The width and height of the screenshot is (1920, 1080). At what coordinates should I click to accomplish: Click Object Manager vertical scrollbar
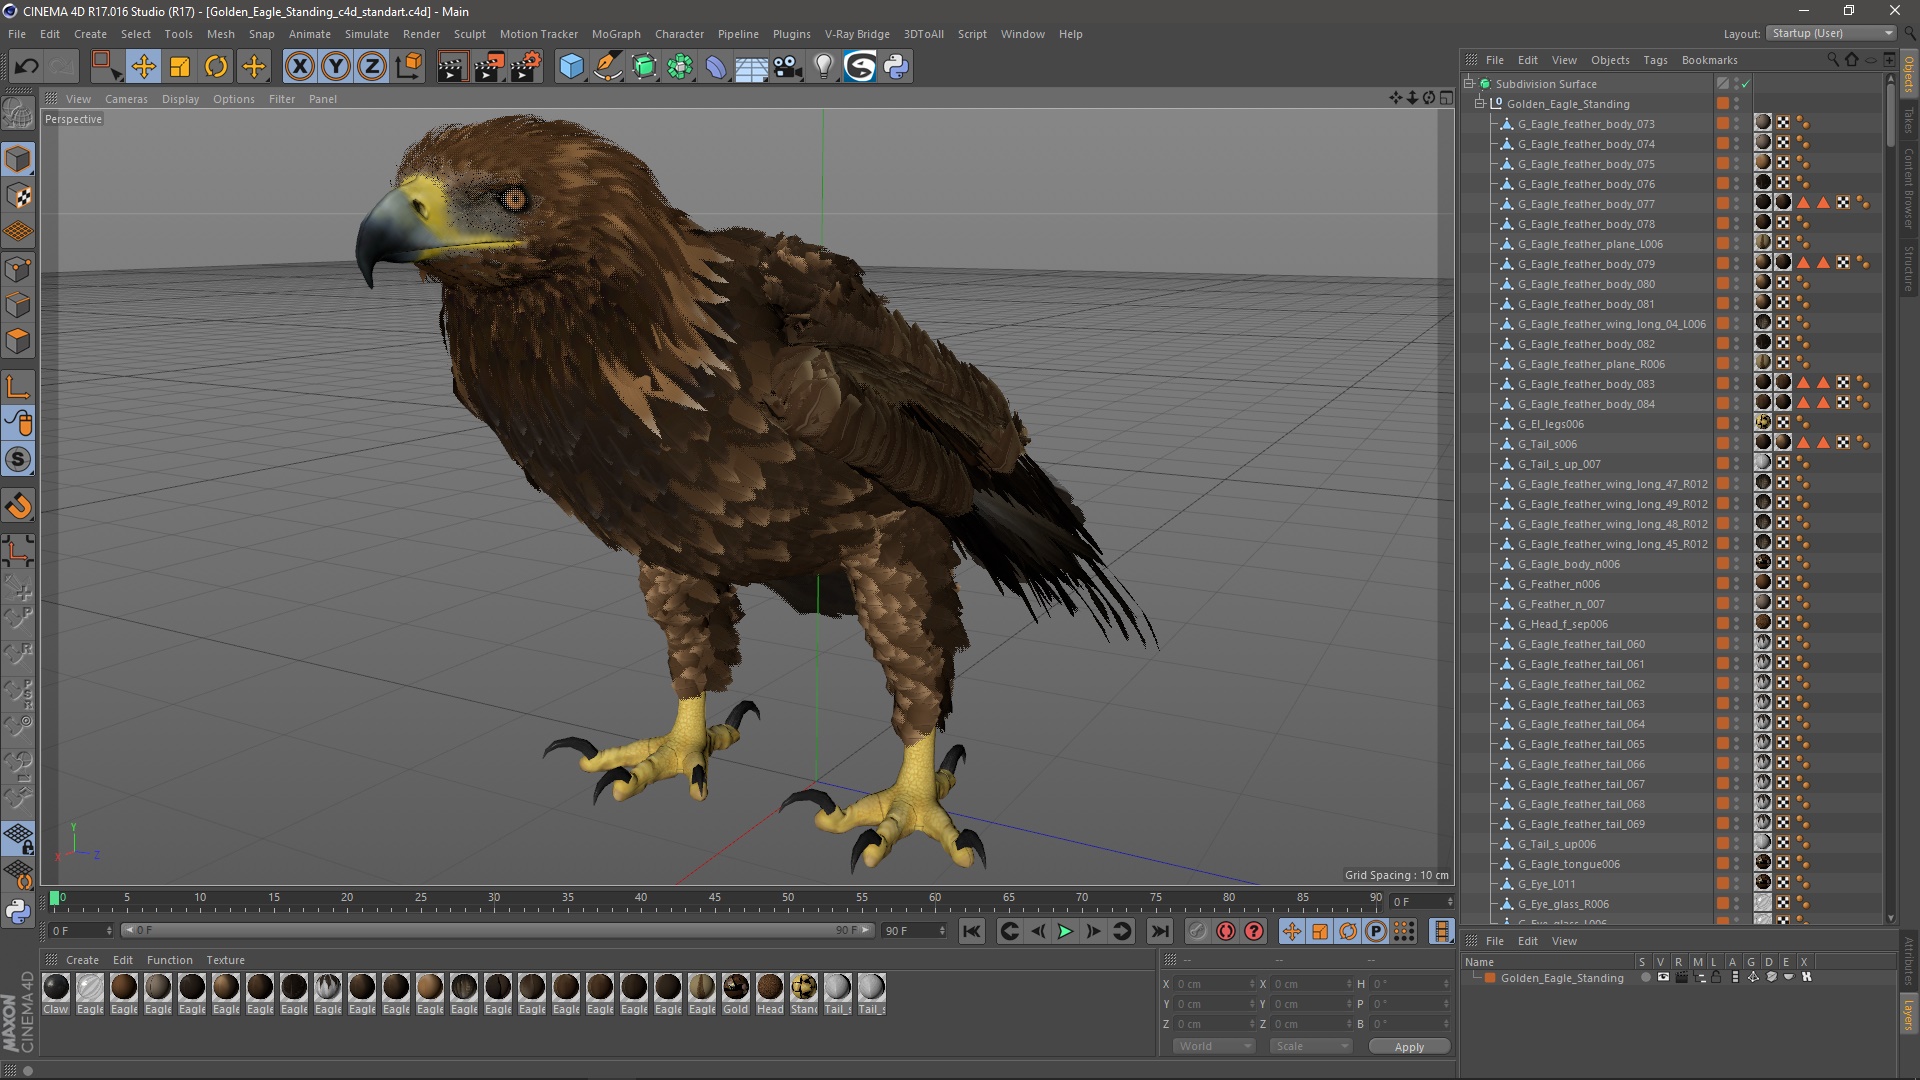1890,113
